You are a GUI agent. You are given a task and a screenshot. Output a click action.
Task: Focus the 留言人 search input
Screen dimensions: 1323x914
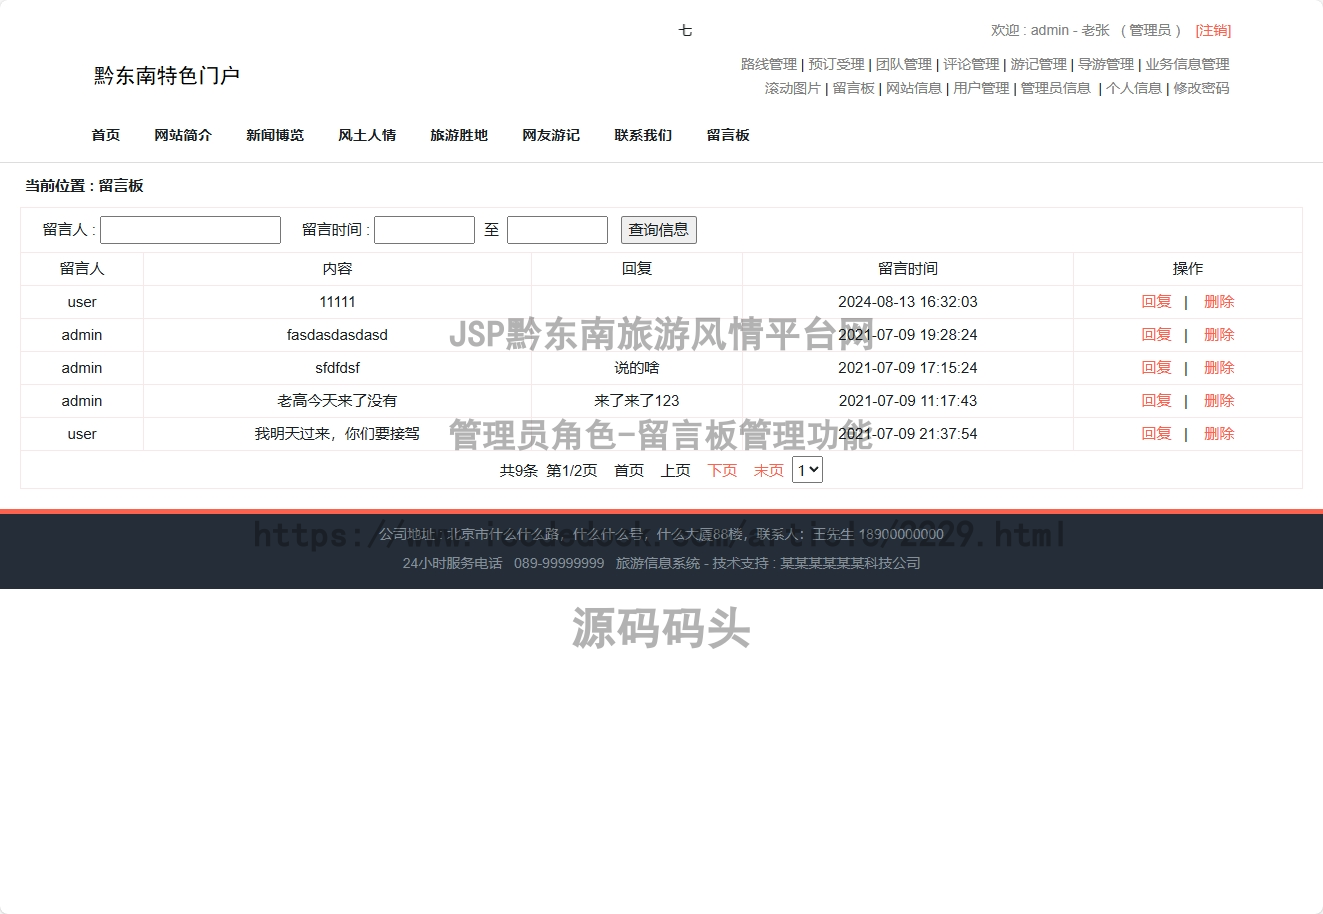pos(190,230)
